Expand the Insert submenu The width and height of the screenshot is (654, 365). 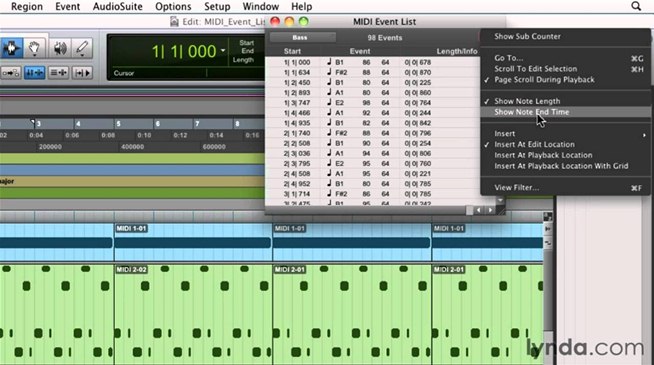(565, 134)
